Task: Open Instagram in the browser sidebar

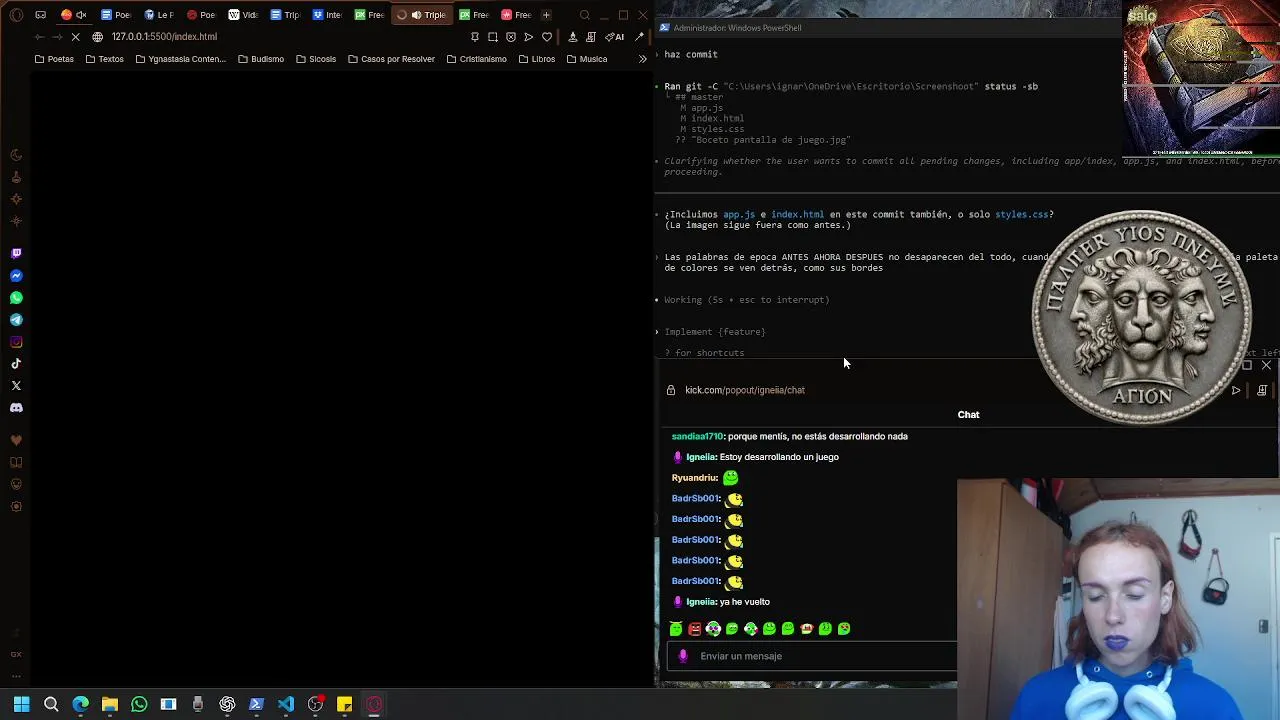Action: [x=16, y=342]
